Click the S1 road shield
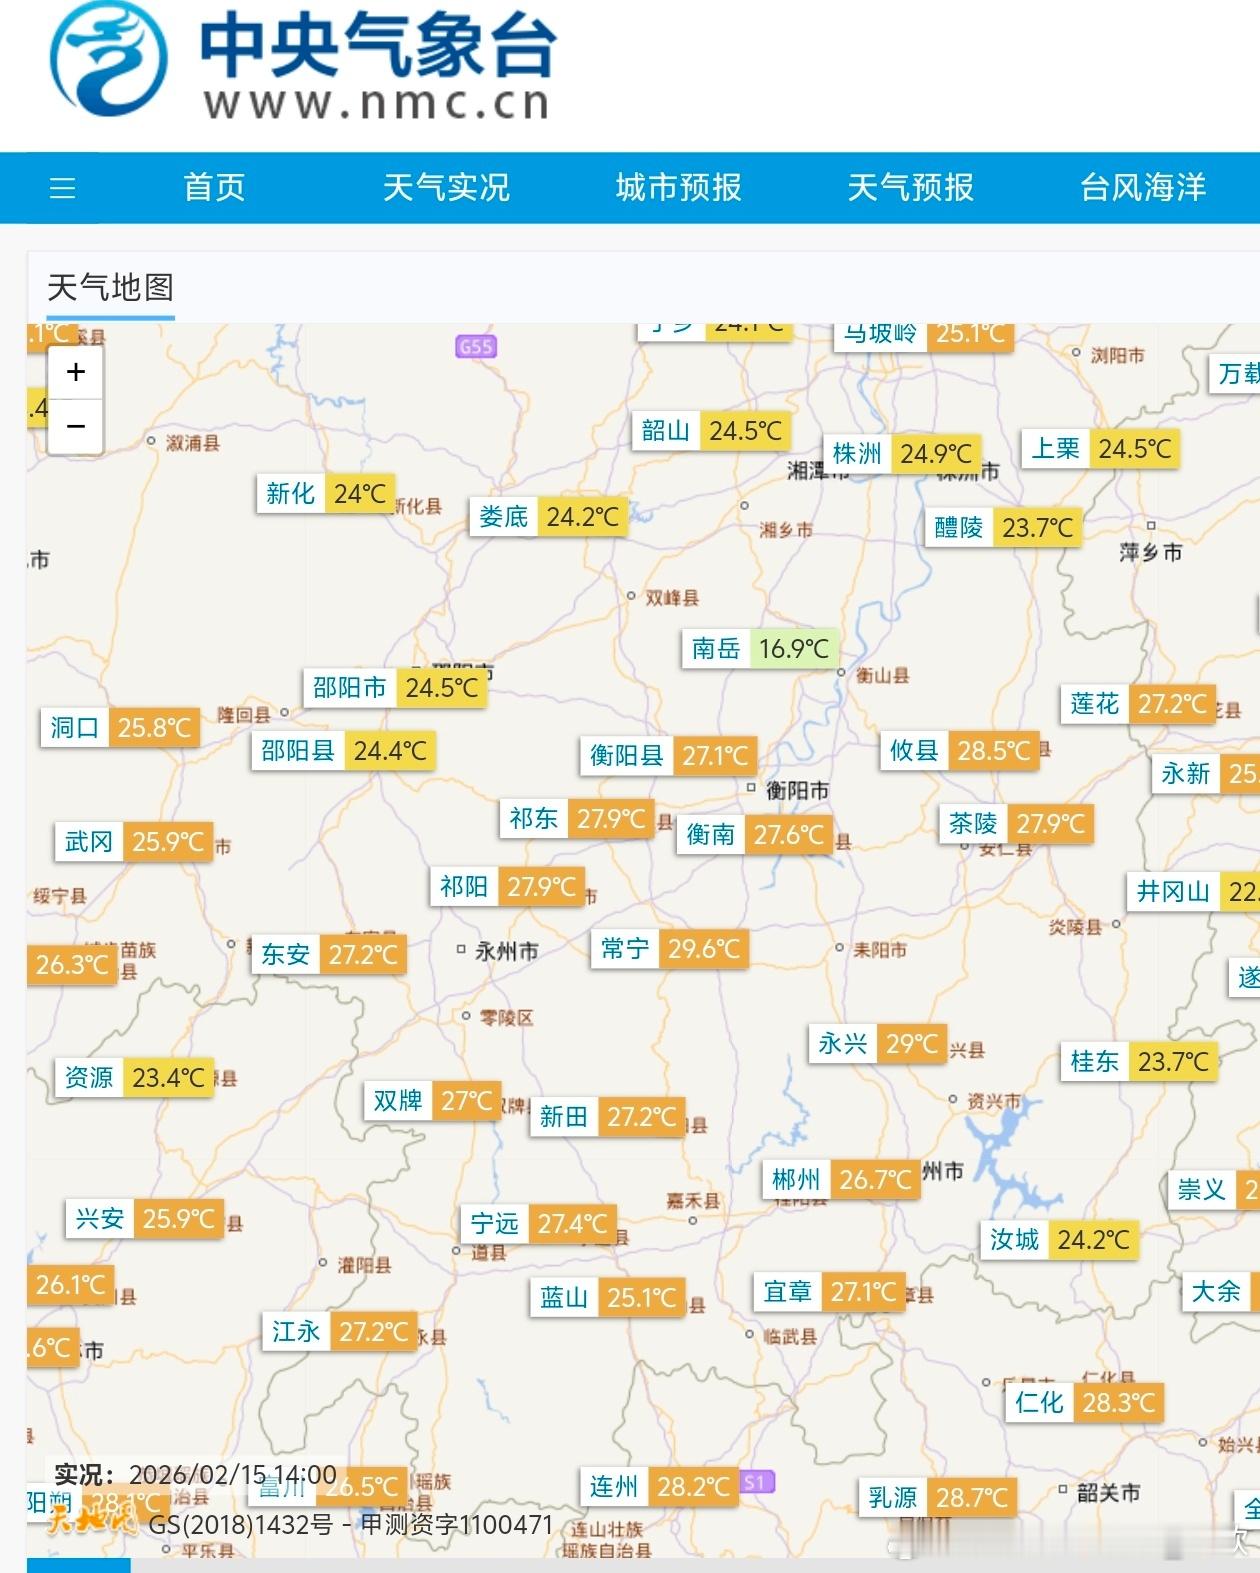Image resolution: width=1260 pixels, height=1573 pixels. (757, 1482)
